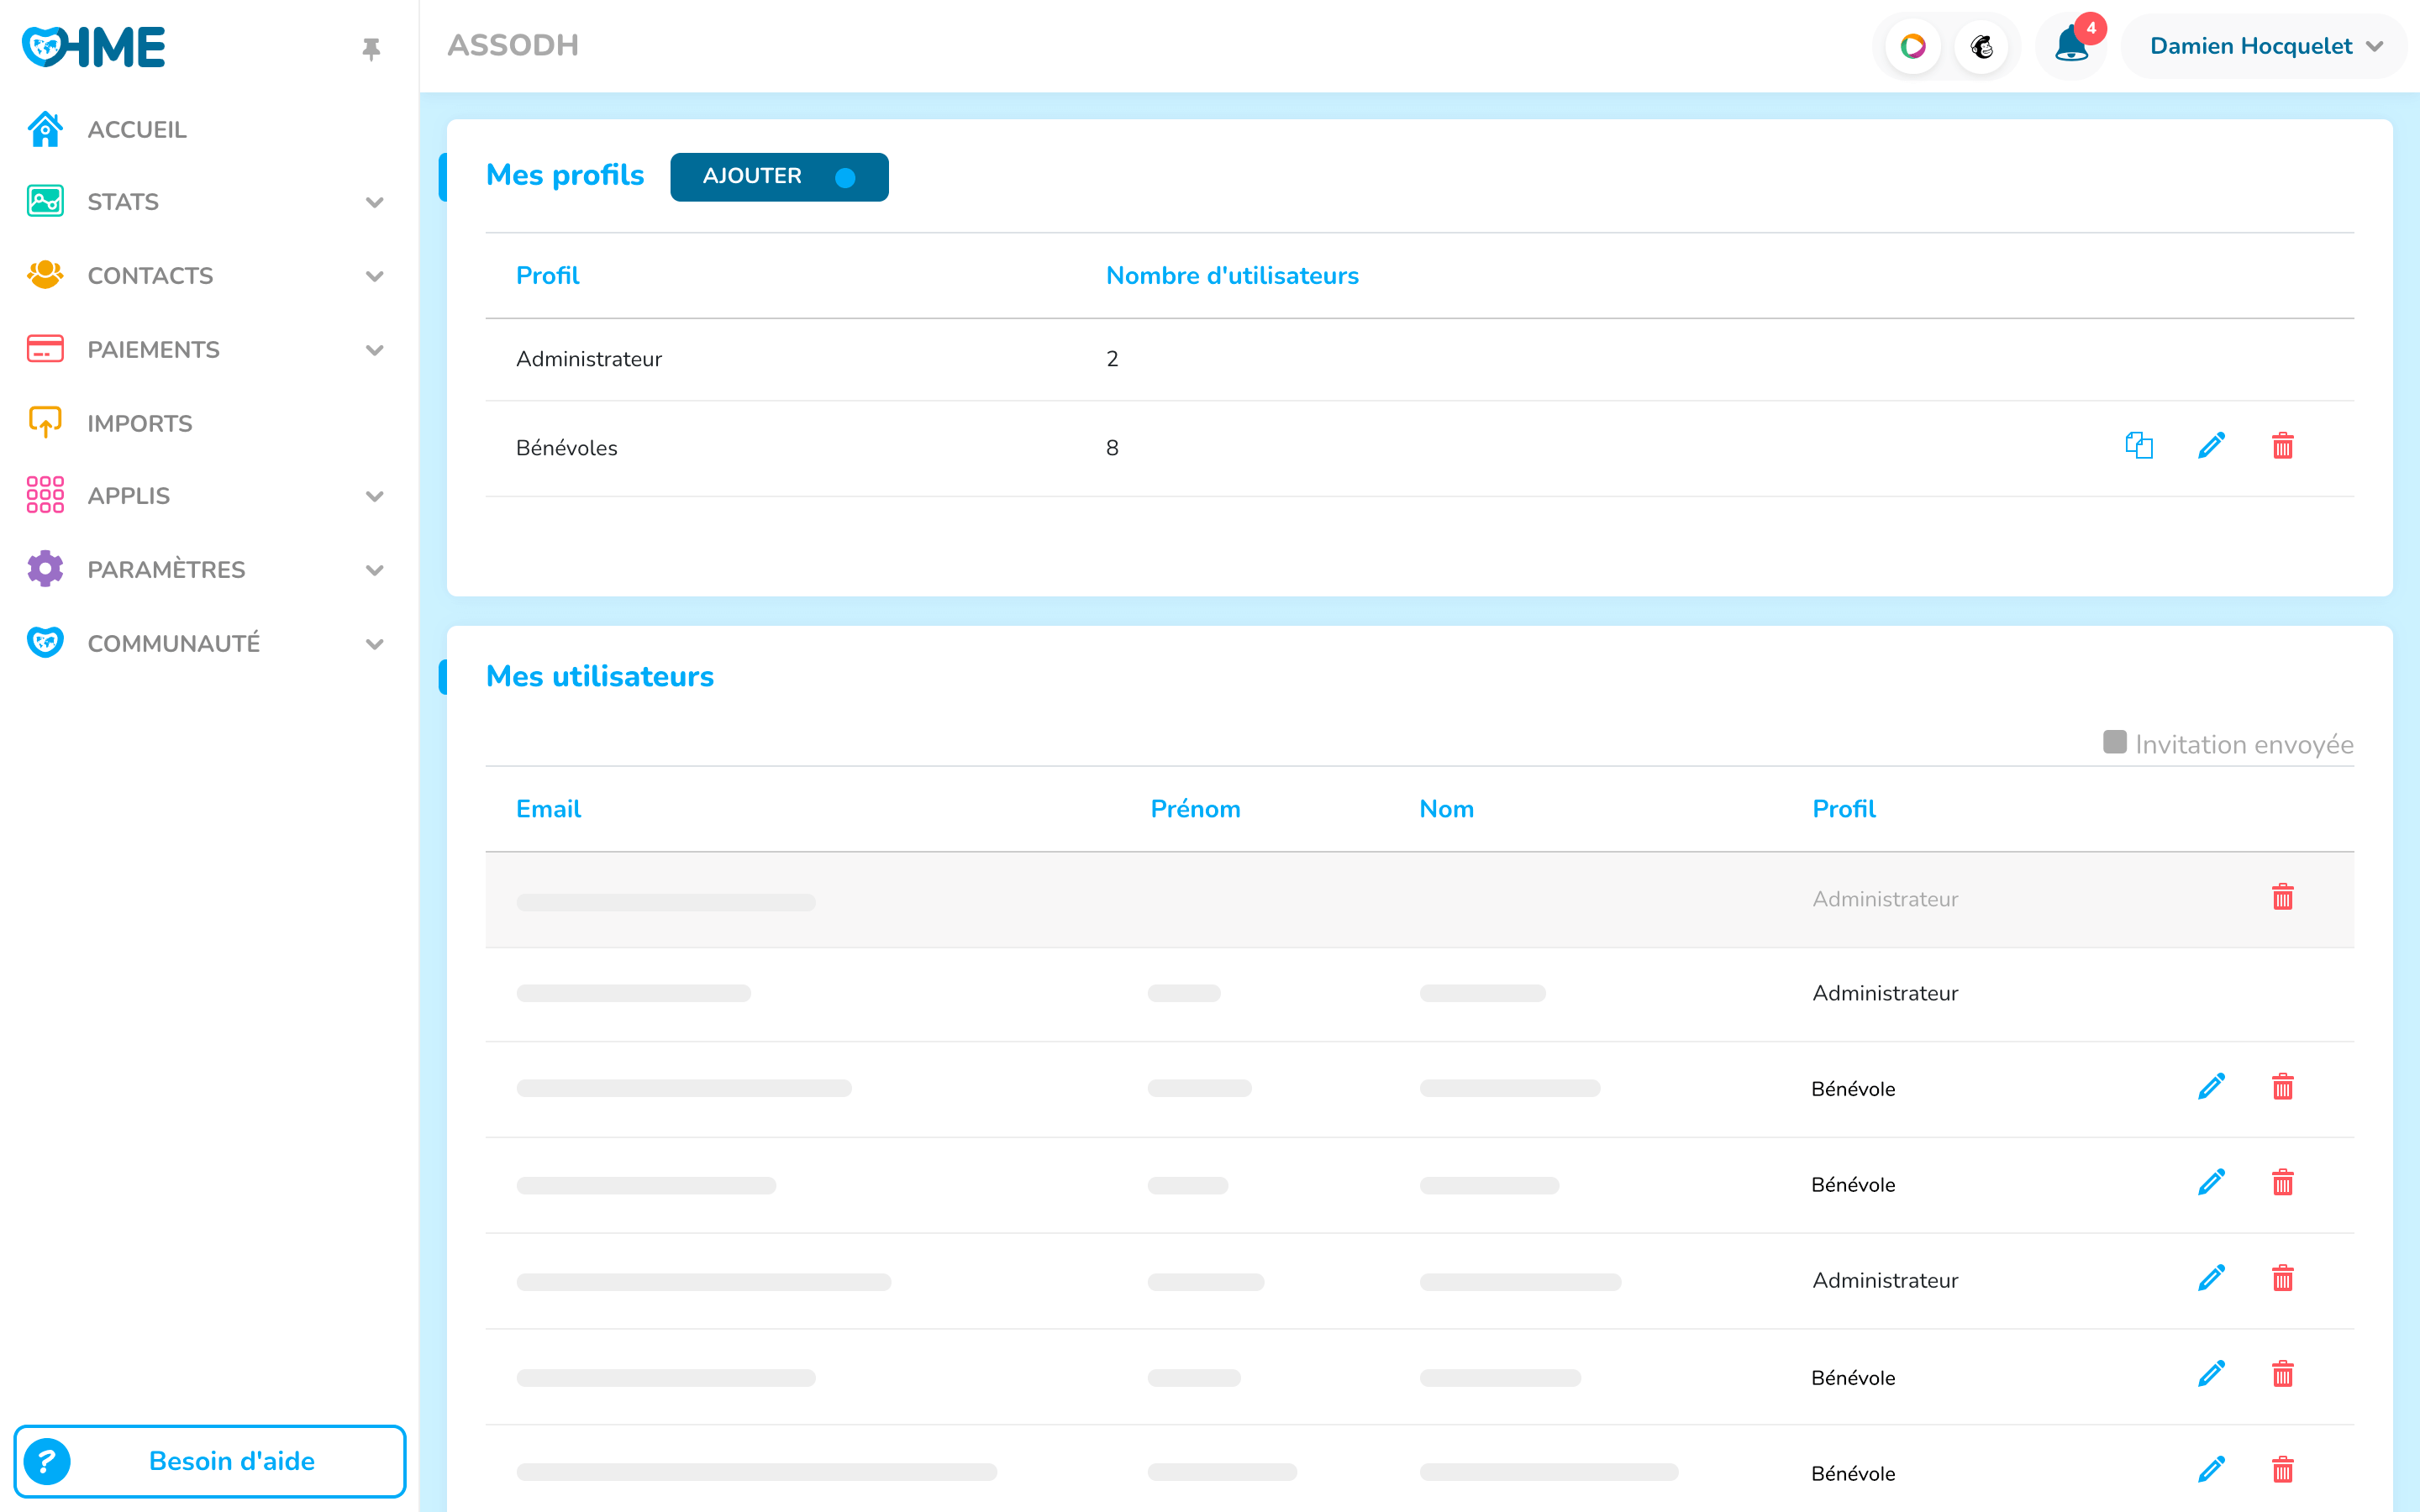This screenshot has height=1512, width=2420.
Task: Click the Mailchimp monkey icon
Action: (x=1982, y=46)
